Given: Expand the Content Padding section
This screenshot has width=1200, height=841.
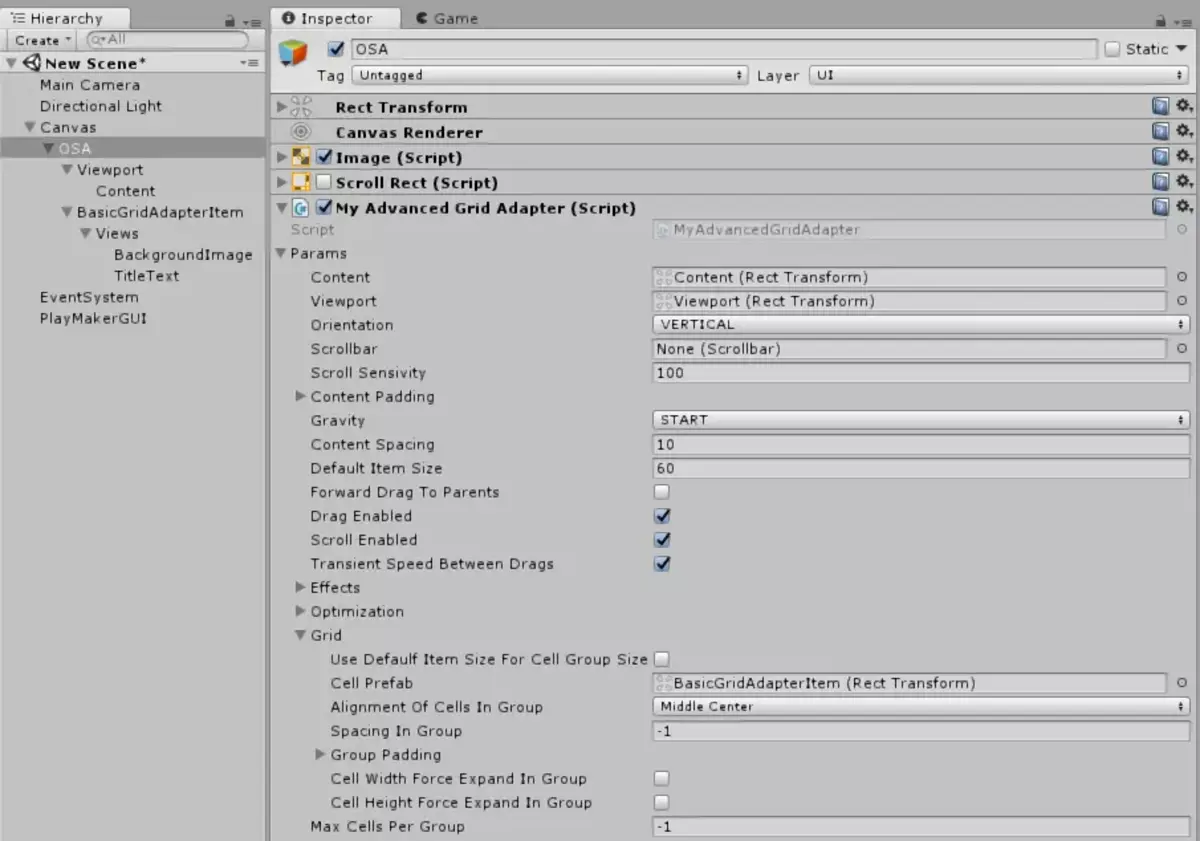Looking at the screenshot, I should pos(300,397).
